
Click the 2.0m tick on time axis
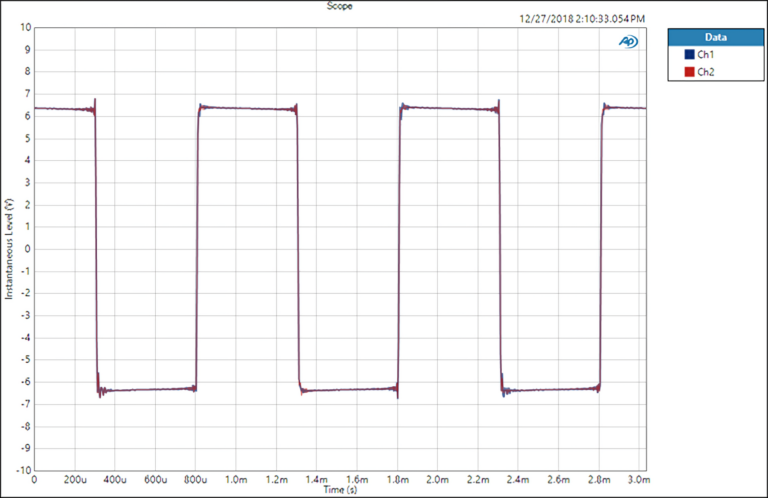(x=437, y=479)
